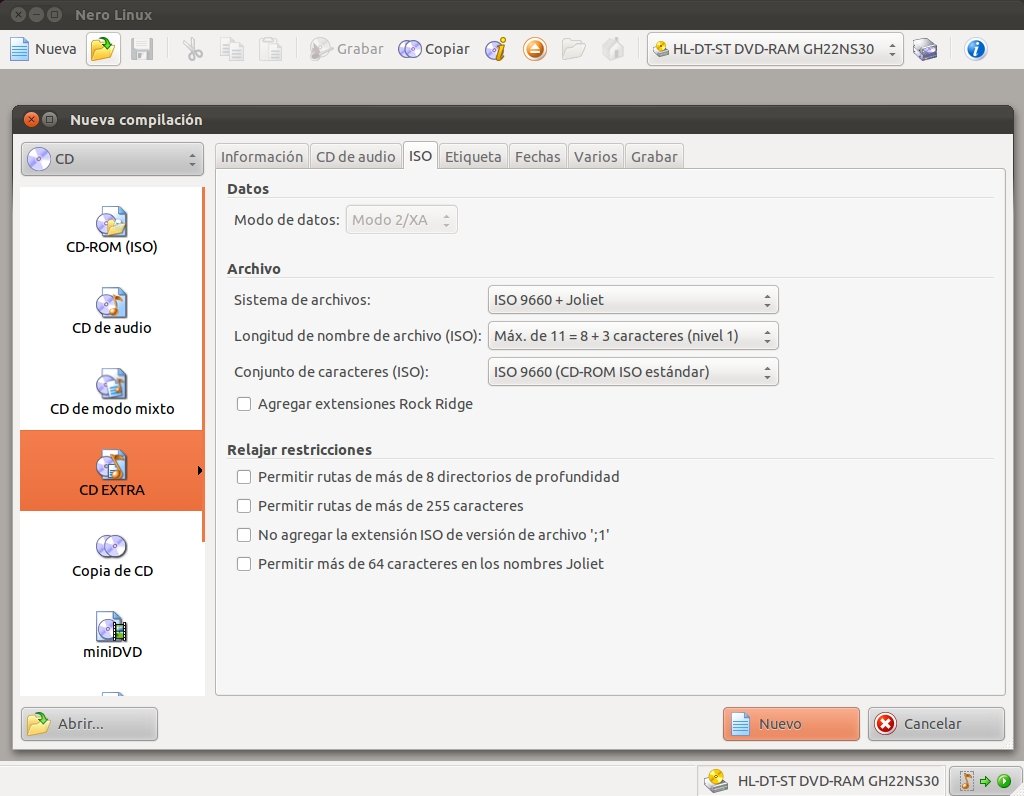Switch to the Información tab
This screenshot has height=796, width=1024.
pyautogui.click(x=262, y=157)
